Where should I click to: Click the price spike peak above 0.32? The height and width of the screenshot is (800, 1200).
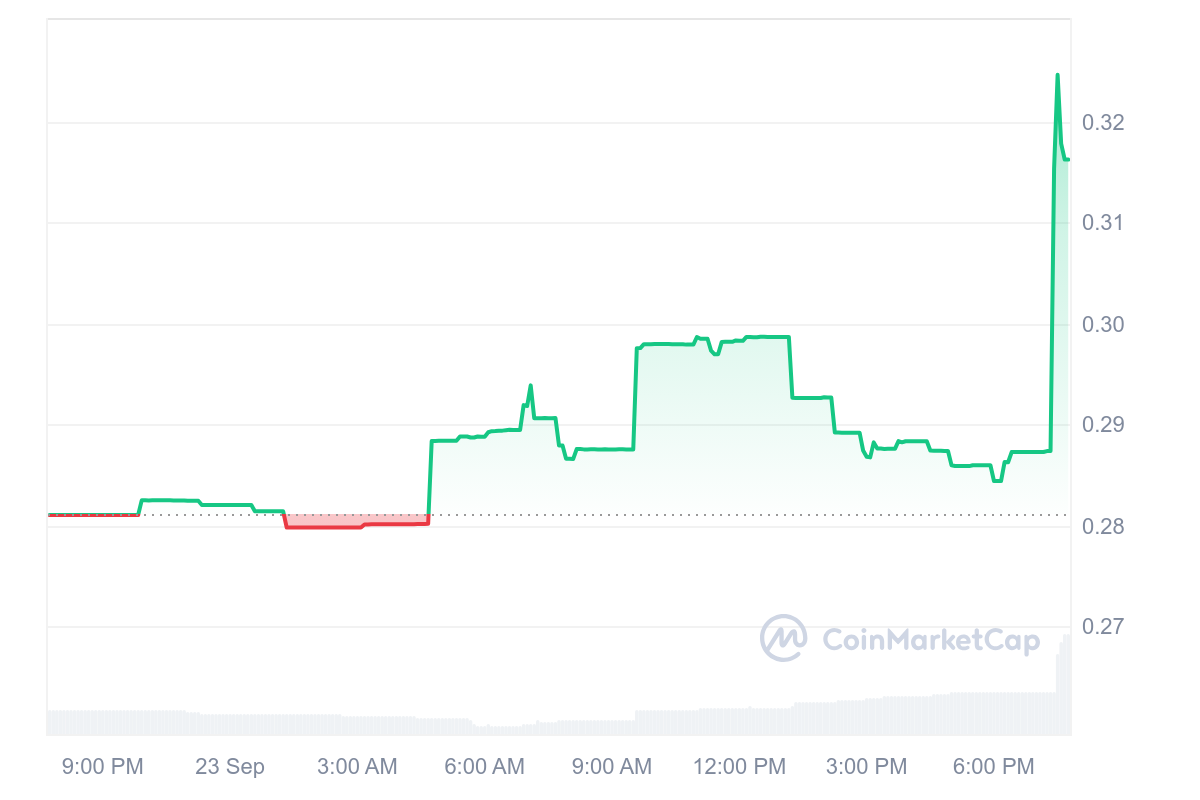(x=1057, y=75)
